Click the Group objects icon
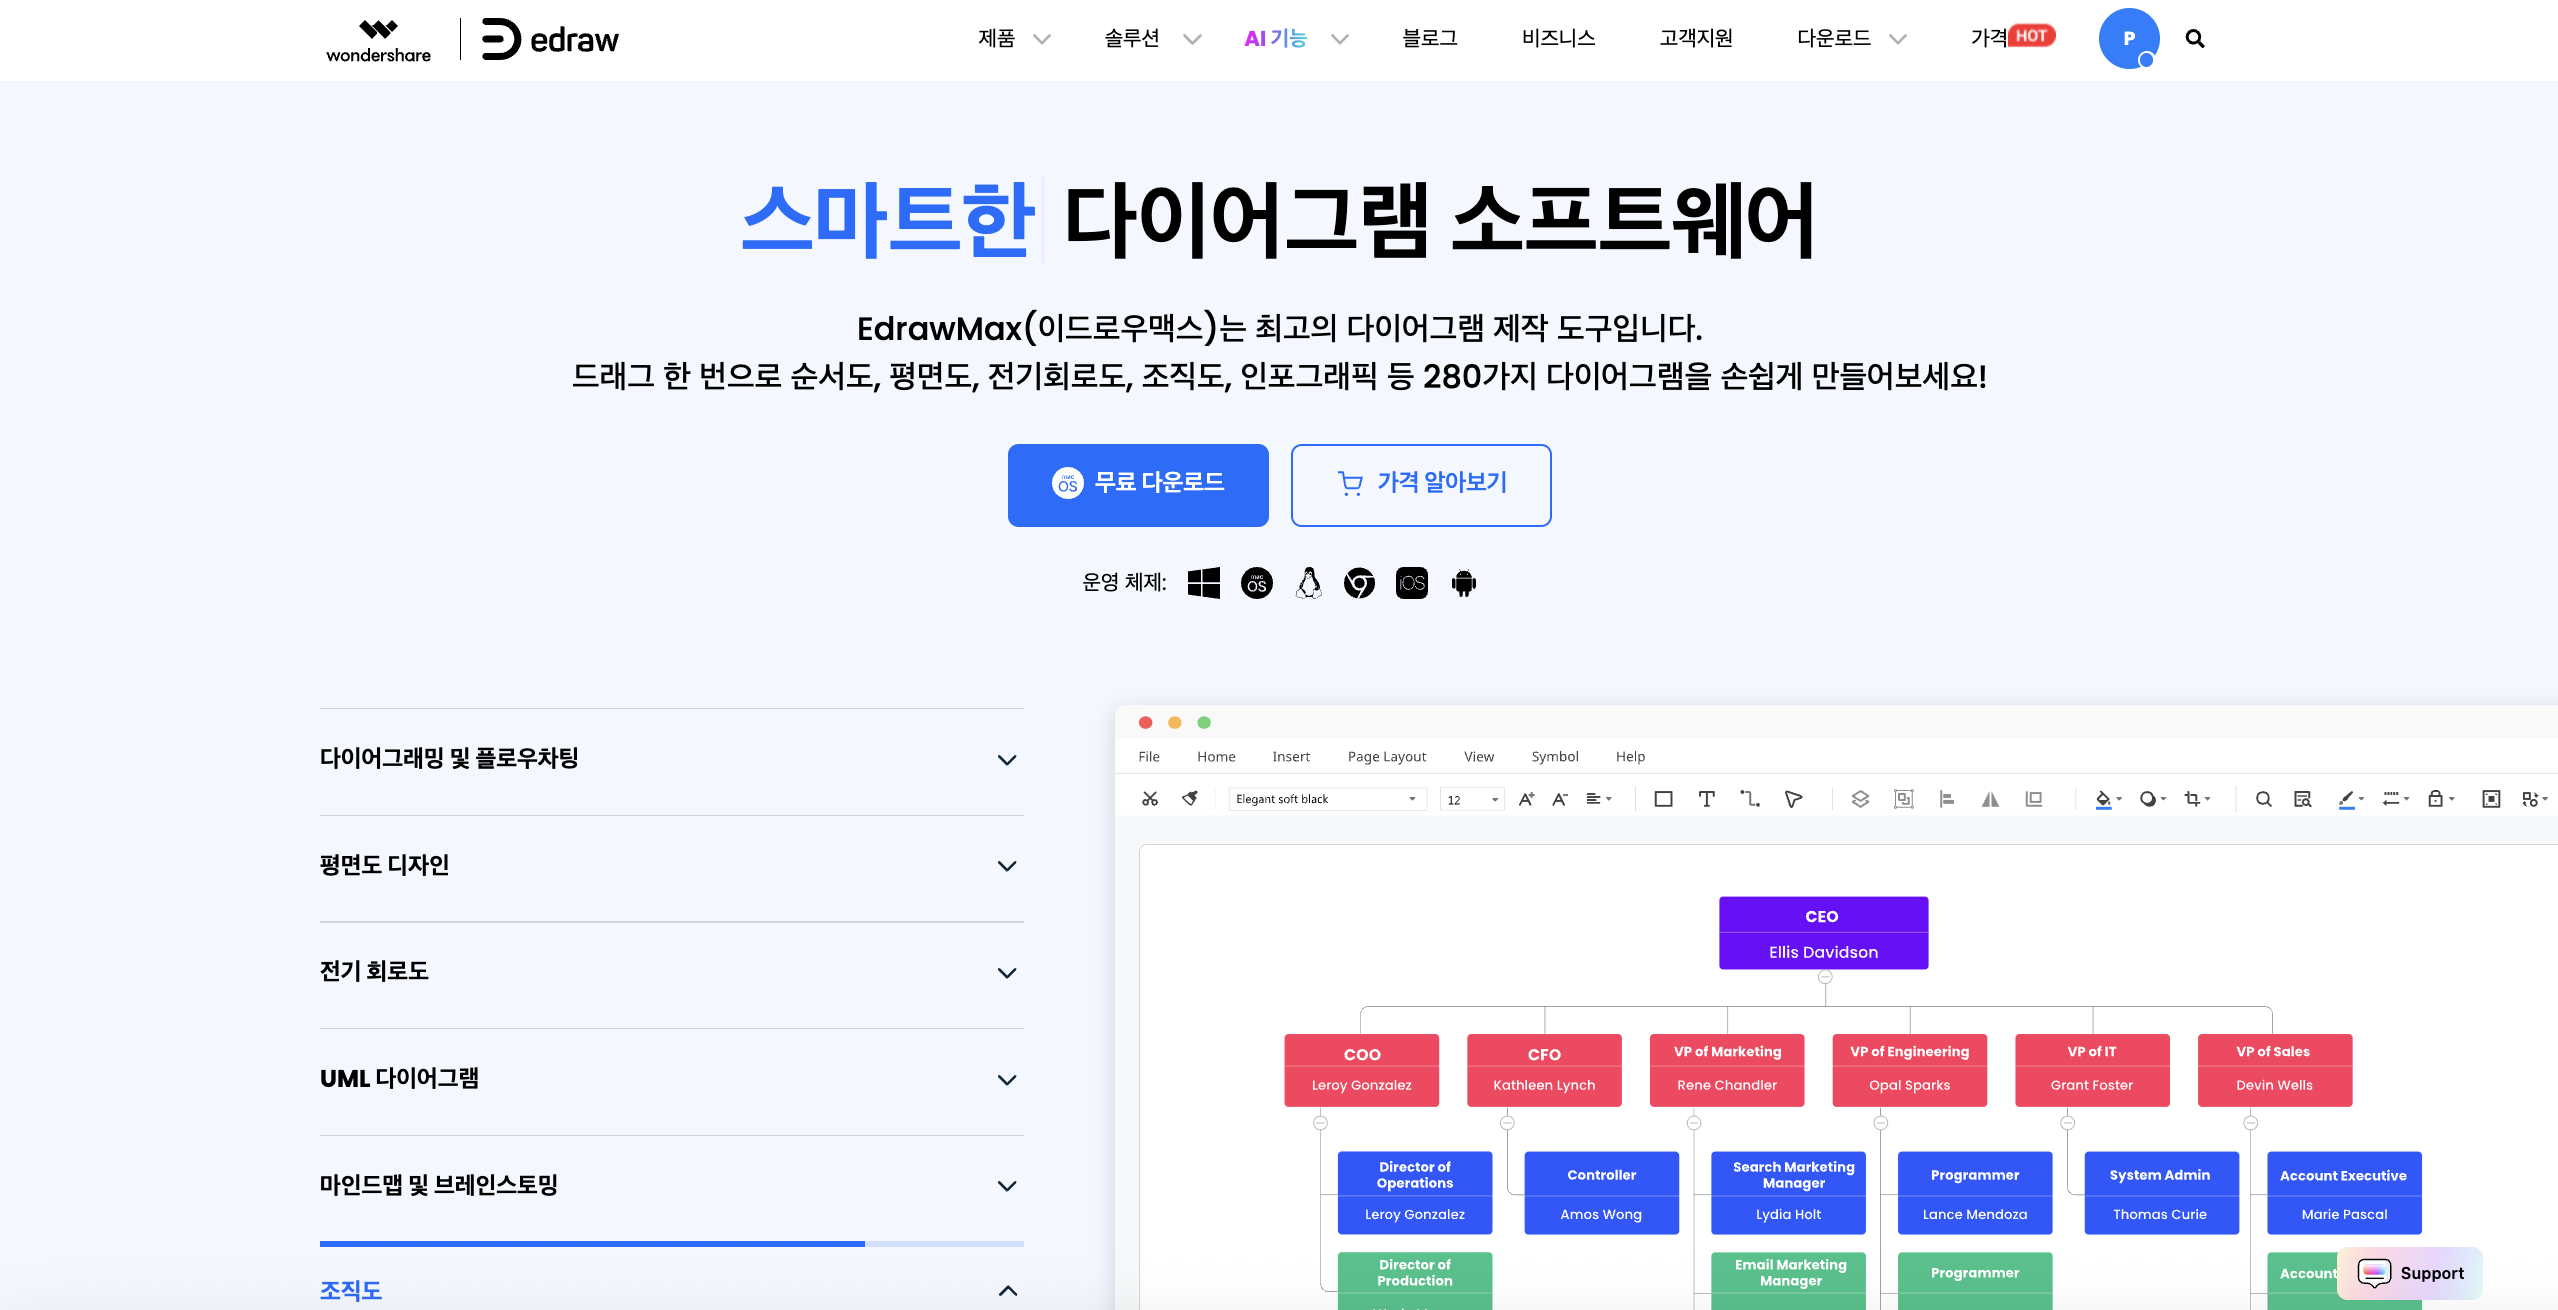This screenshot has width=2558, height=1310. [1903, 798]
